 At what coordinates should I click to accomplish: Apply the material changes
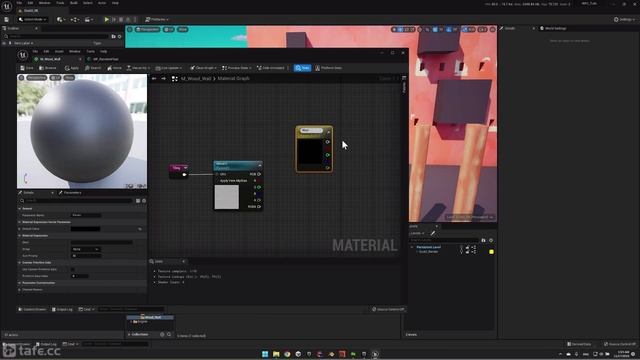coord(72,68)
